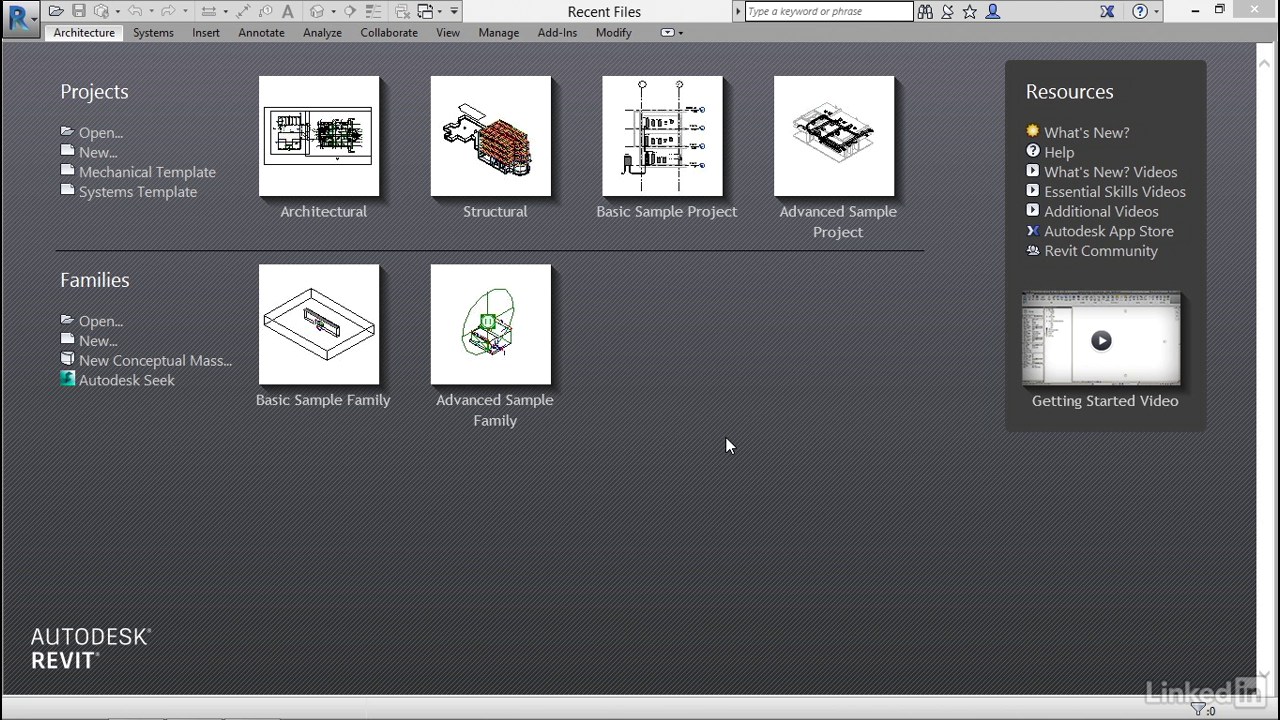Switch to the Annotate ribbon tab

tap(261, 32)
